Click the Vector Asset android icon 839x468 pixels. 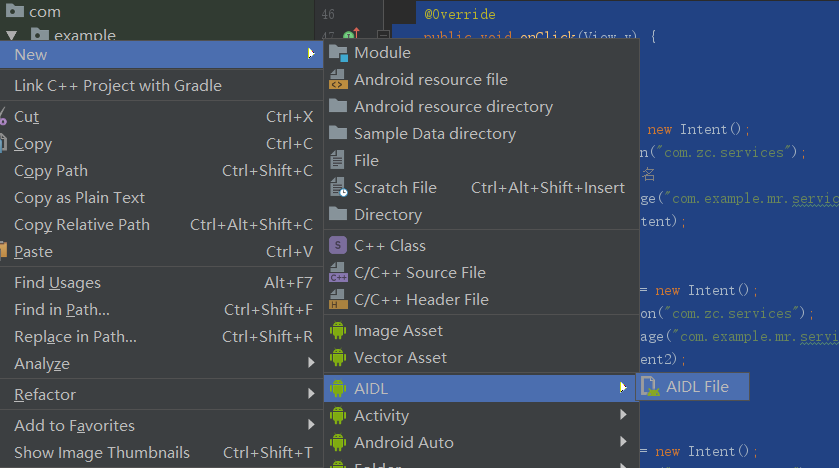338,357
